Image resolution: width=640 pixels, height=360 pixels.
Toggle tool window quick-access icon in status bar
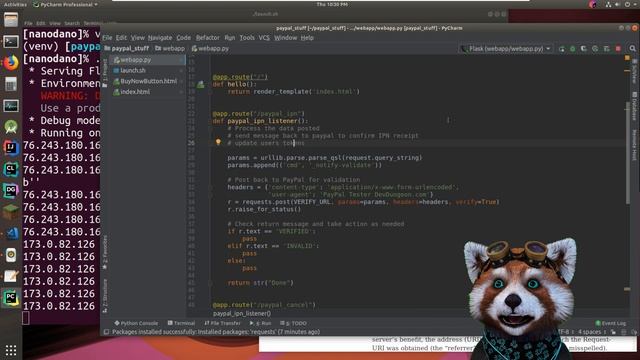tap(106, 332)
